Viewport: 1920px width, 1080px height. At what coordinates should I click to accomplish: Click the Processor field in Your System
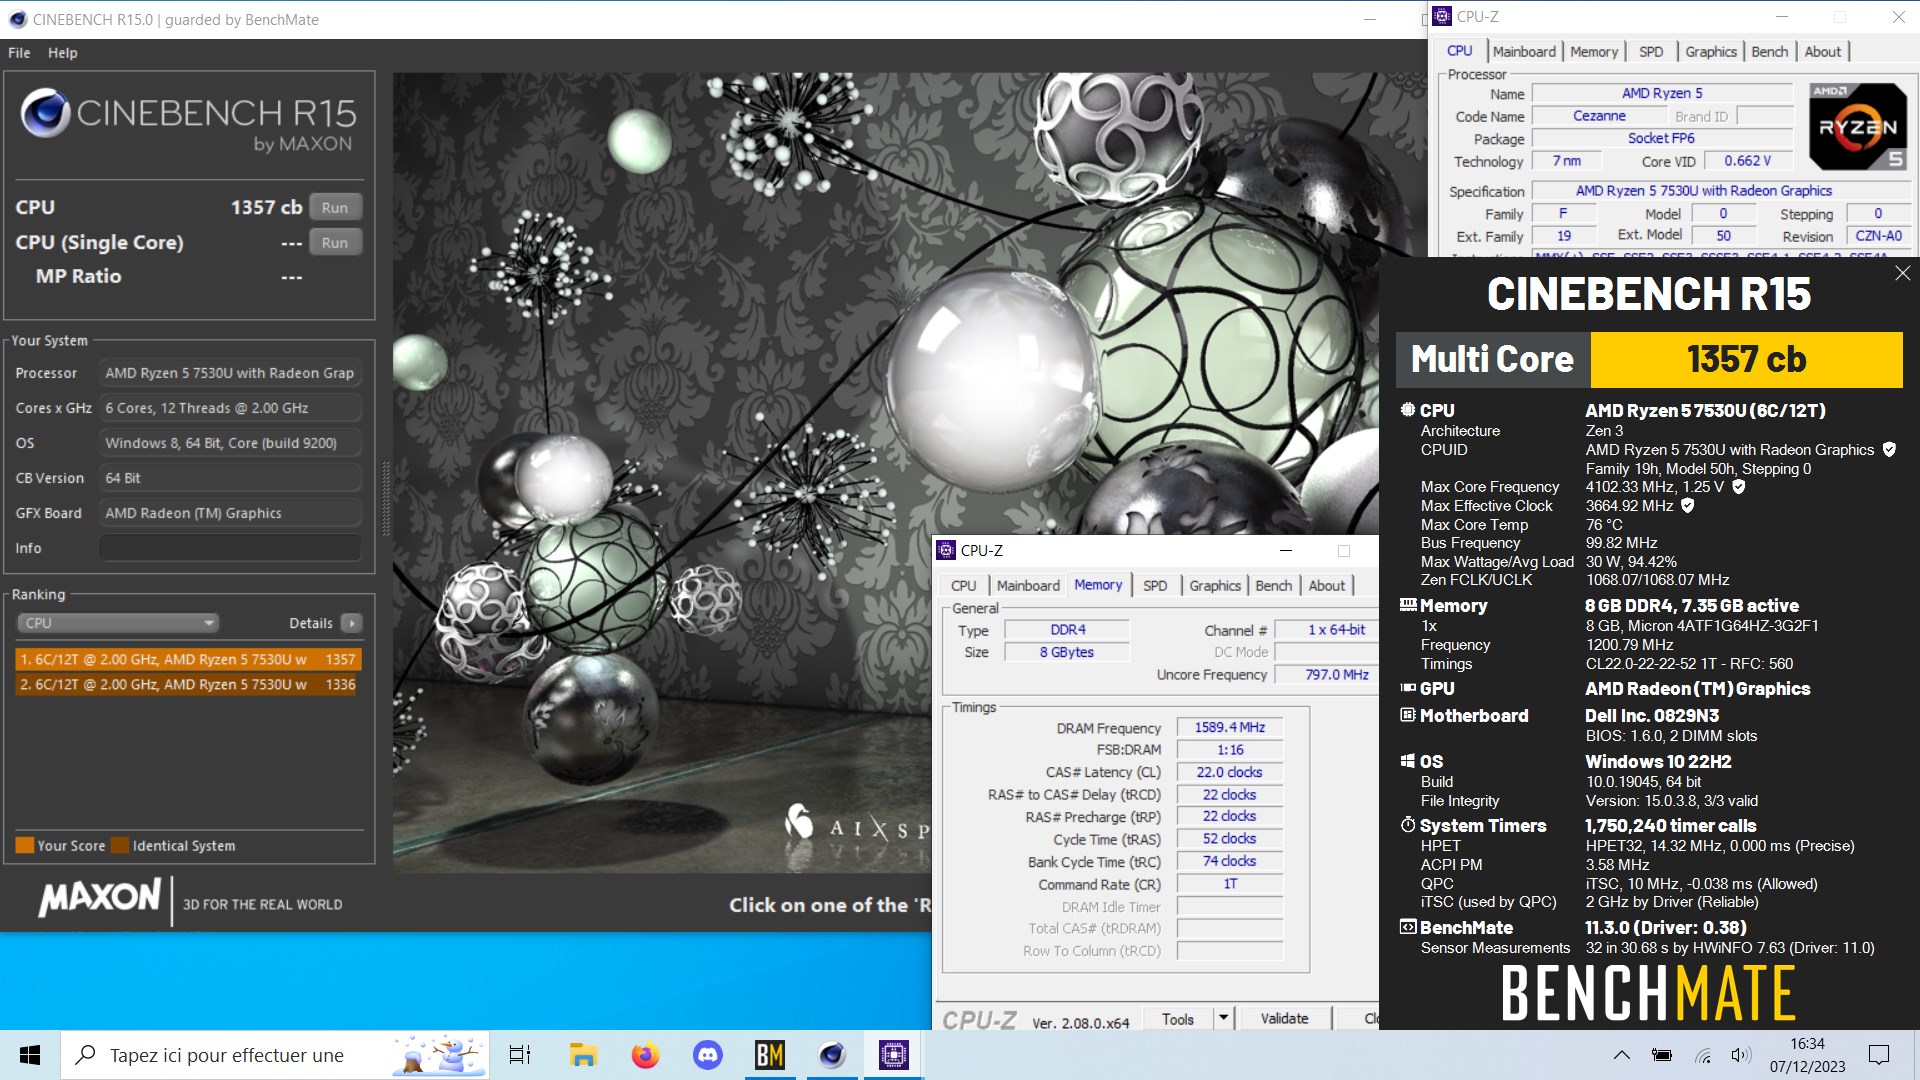click(x=230, y=373)
